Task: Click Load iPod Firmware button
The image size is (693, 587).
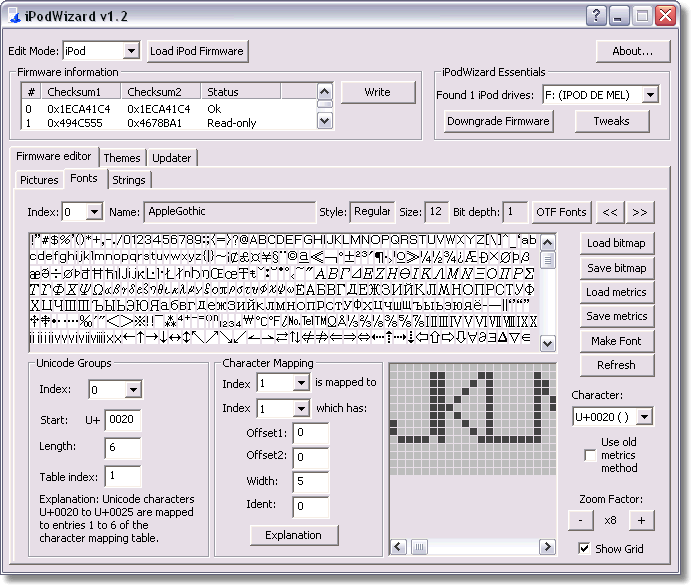Action: tap(196, 51)
